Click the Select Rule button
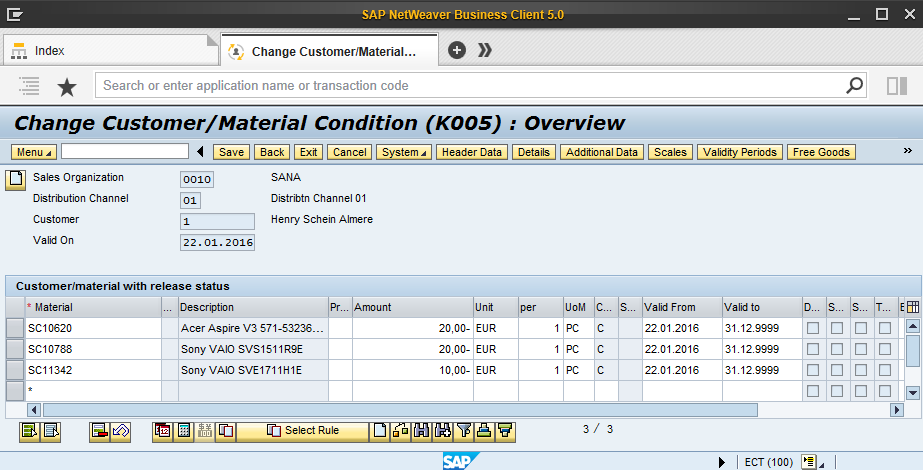The width and height of the screenshot is (923, 470). (x=303, y=431)
